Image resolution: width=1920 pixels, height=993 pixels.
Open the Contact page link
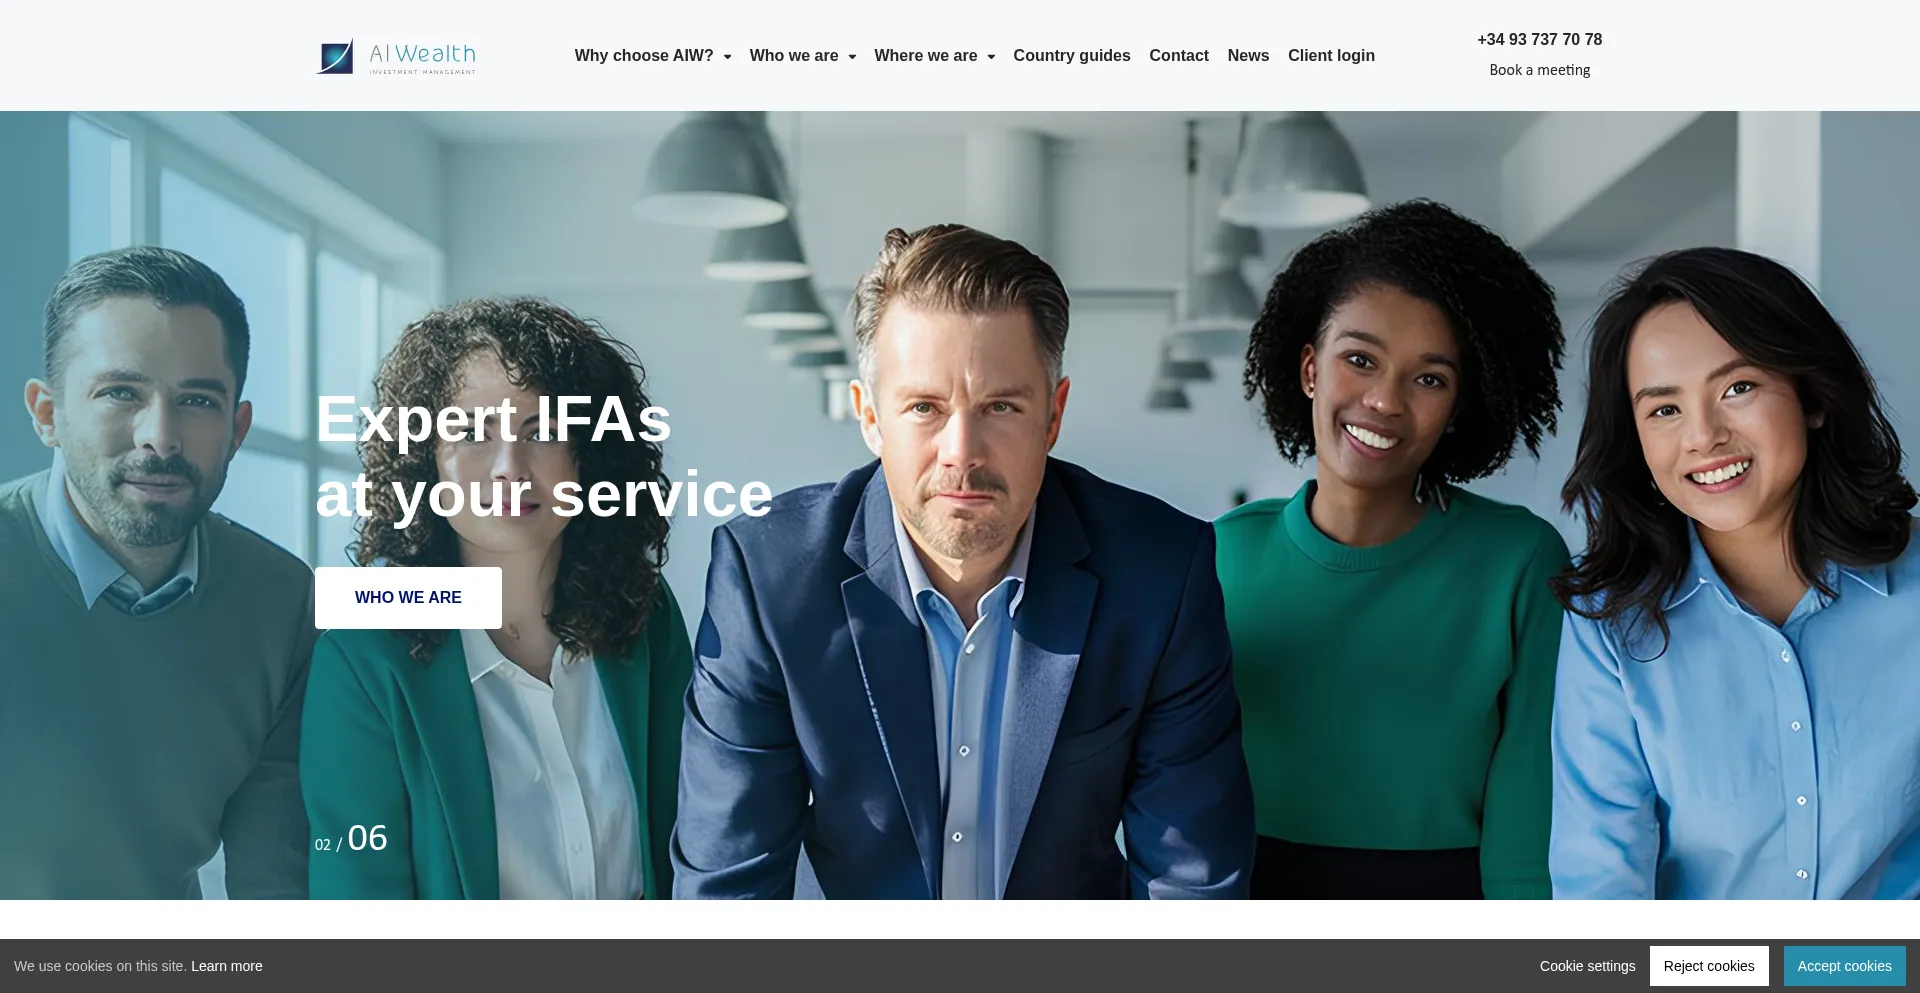click(x=1179, y=56)
